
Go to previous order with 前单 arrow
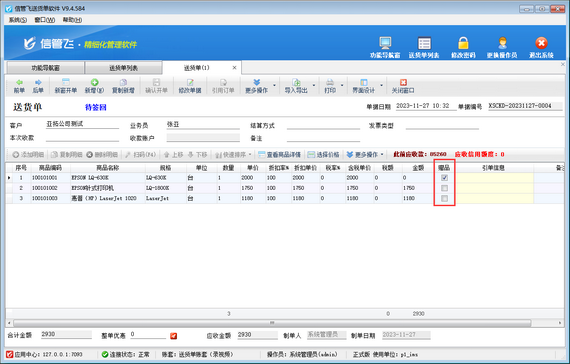click(x=19, y=83)
